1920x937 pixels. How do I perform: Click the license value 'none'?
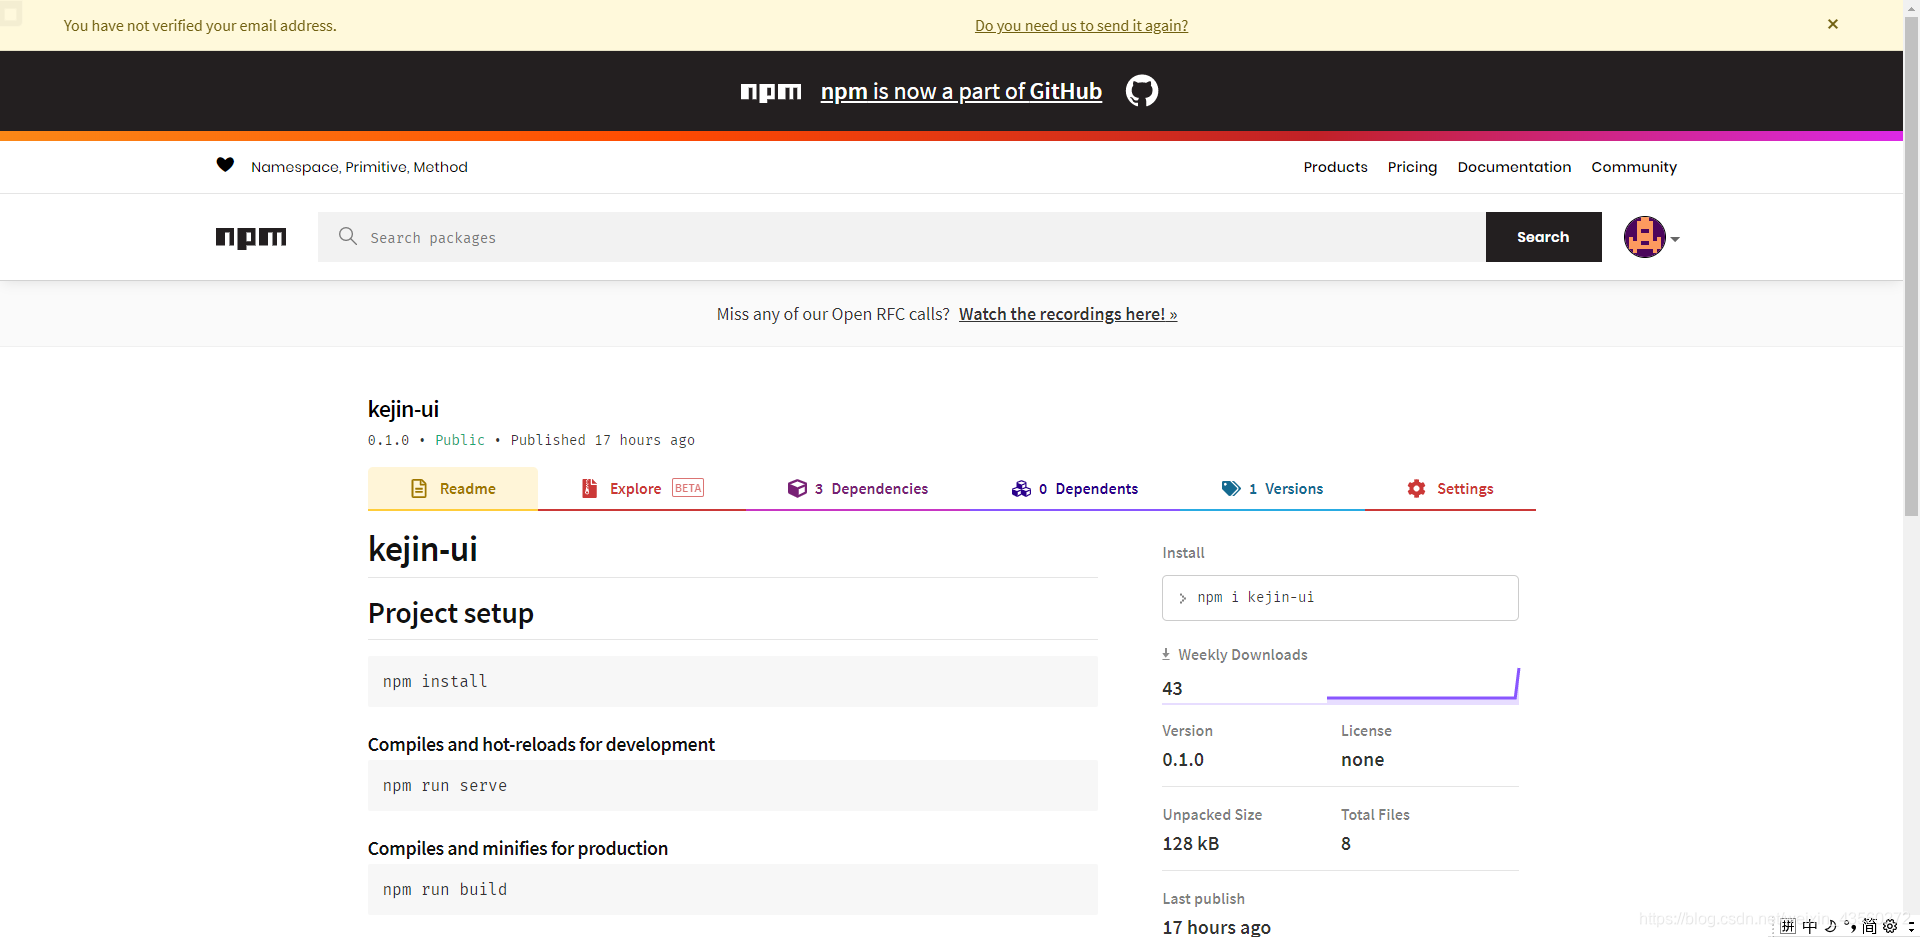point(1362,759)
